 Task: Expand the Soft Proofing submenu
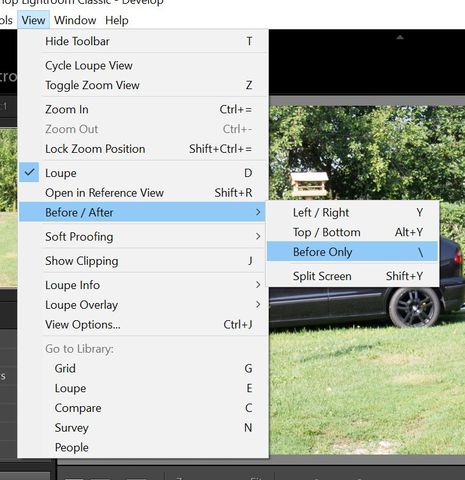coord(143,237)
